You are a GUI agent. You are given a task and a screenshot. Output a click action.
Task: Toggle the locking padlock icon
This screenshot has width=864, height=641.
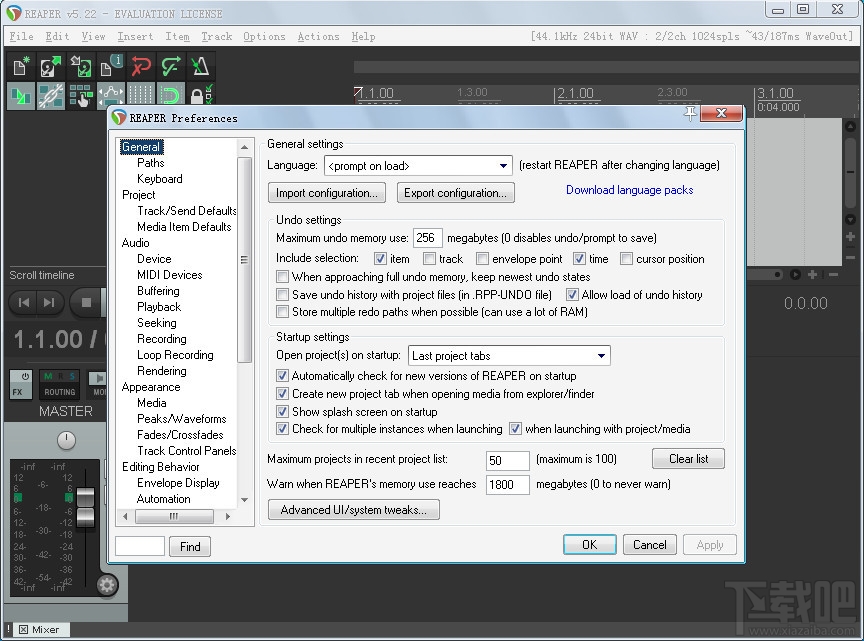pyautogui.click(x=200, y=94)
